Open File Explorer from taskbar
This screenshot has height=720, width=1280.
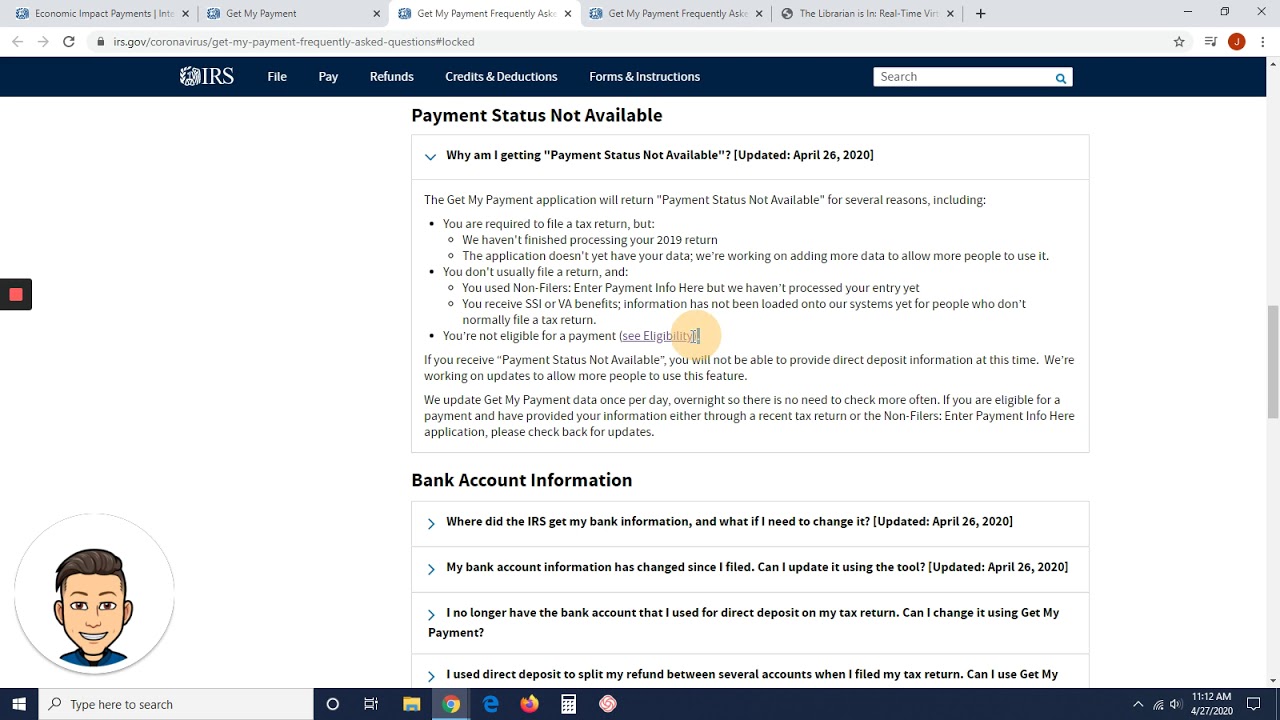pyautogui.click(x=411, y=704)
